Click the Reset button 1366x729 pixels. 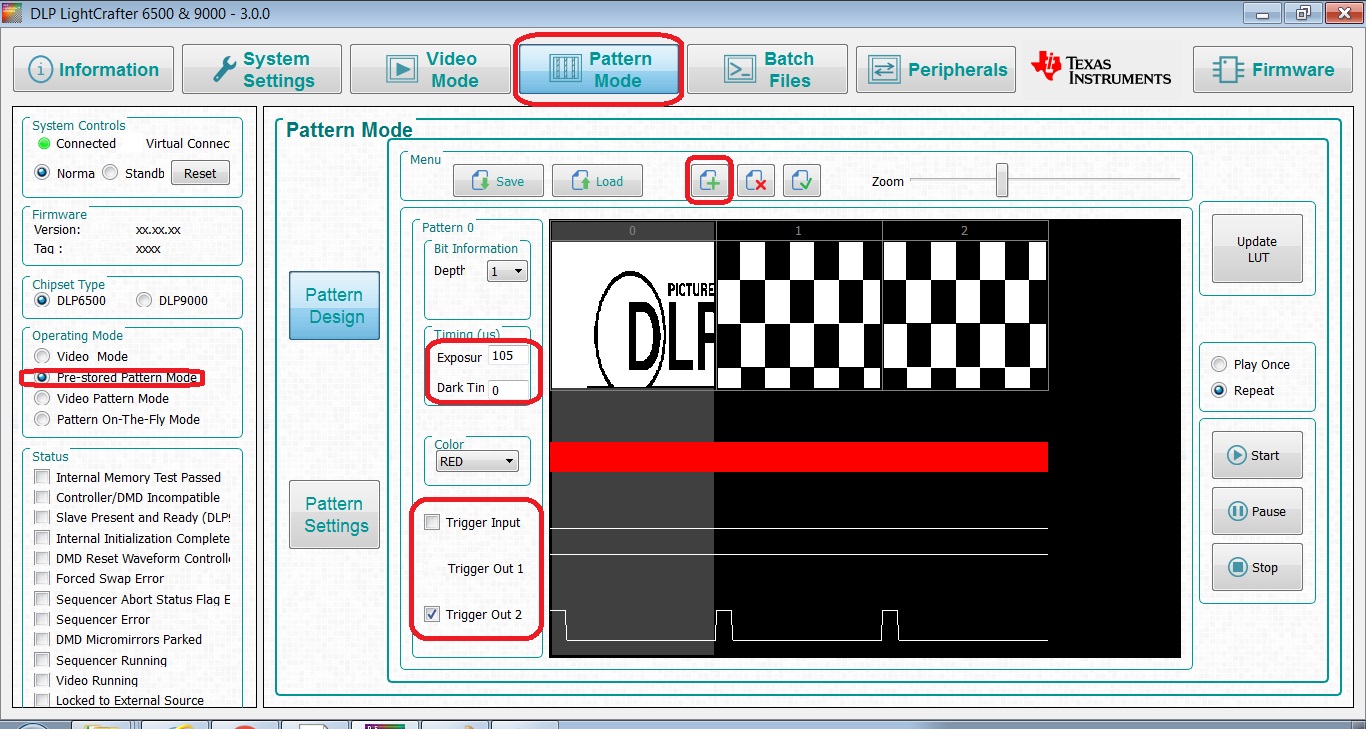click(200, 173)
